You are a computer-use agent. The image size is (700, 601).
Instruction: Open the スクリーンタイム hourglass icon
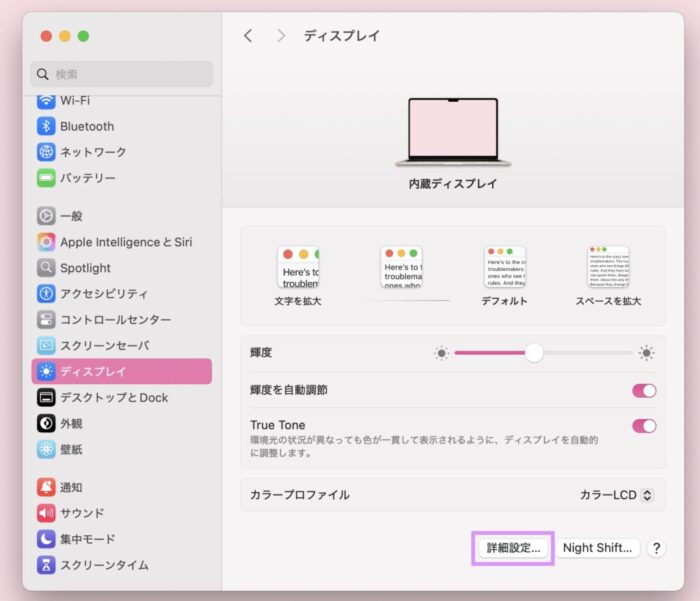(x=46, y=565)
